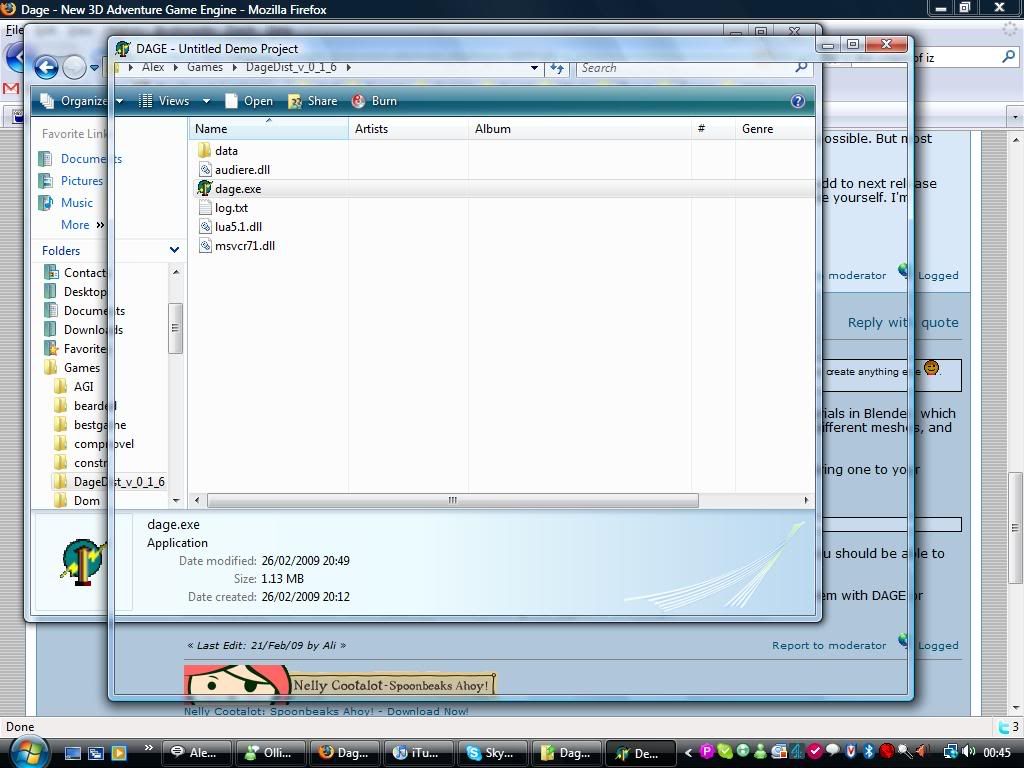Viewport: 1024px width, 768px height.
Task: Collapse the Folders pane chevron
Action: pyautogui.click(x=174, y=250)
